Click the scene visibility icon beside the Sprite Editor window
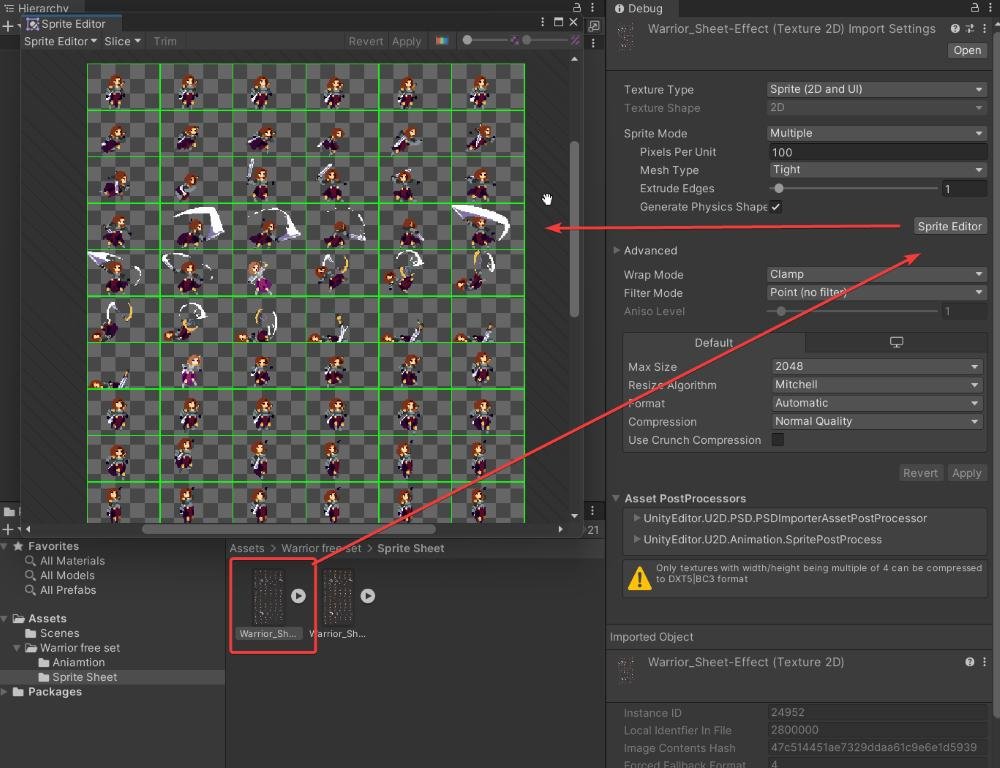 click(594, 26)
